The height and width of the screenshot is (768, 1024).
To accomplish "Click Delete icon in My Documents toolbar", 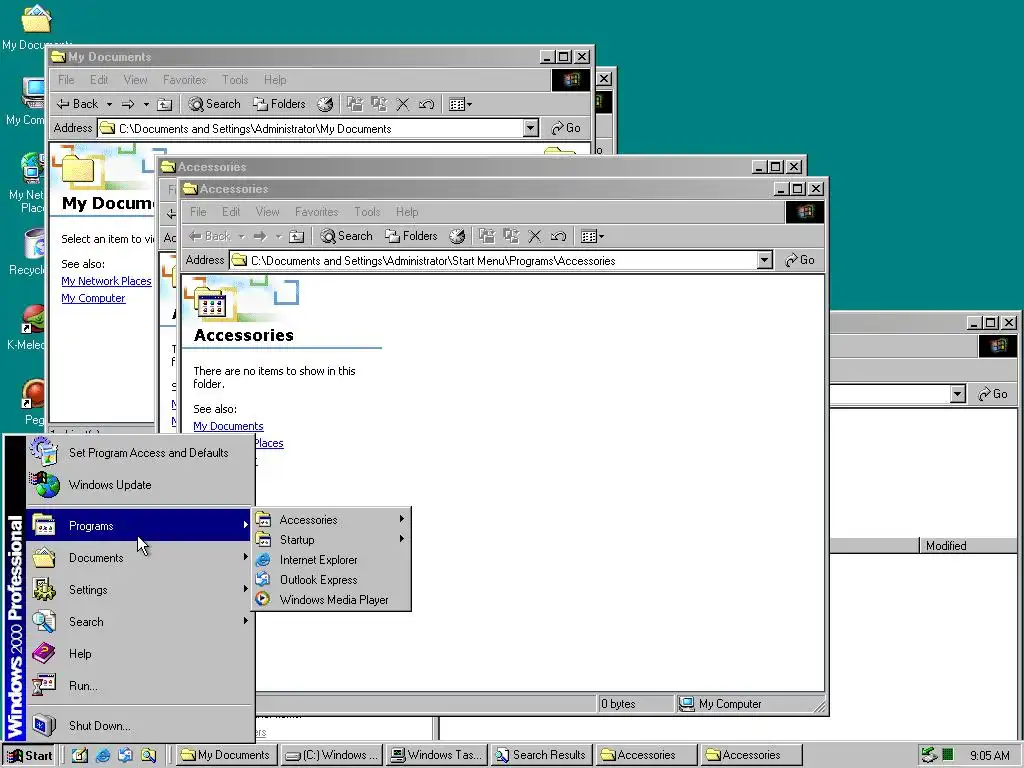I will pyautogui.click(x=403, y=104).
